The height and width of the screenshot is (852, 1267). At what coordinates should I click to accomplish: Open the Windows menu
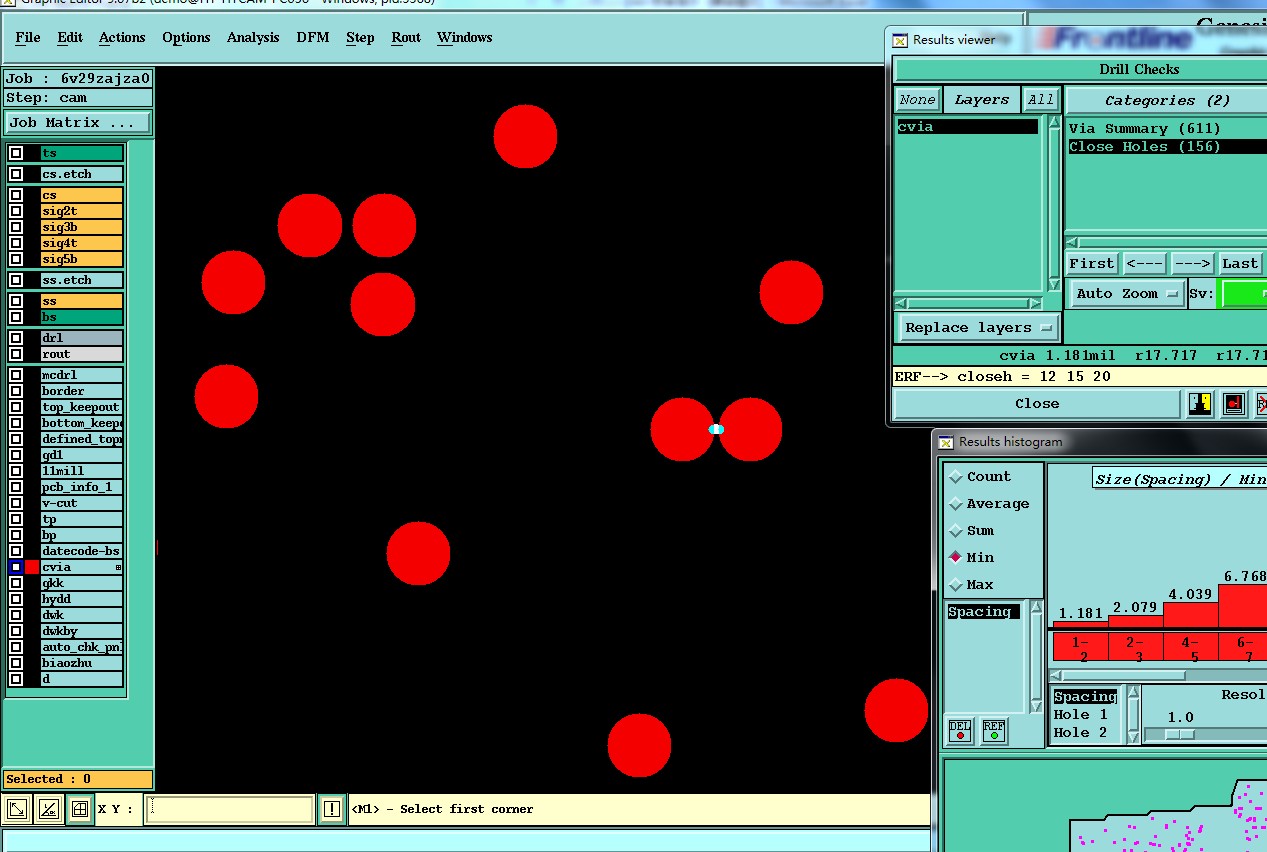(x=465, y=38)
